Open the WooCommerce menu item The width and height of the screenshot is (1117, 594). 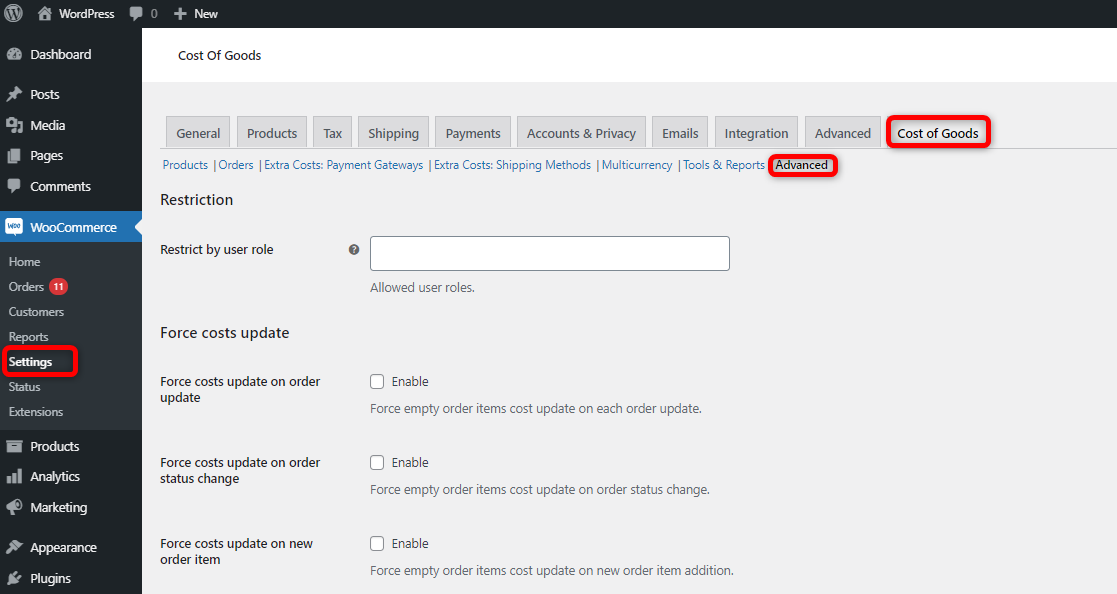[x=71, y=227]
